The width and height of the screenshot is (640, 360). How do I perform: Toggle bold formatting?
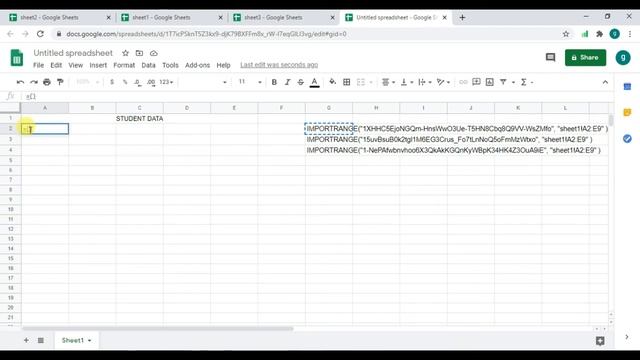[x=274, y=82]
